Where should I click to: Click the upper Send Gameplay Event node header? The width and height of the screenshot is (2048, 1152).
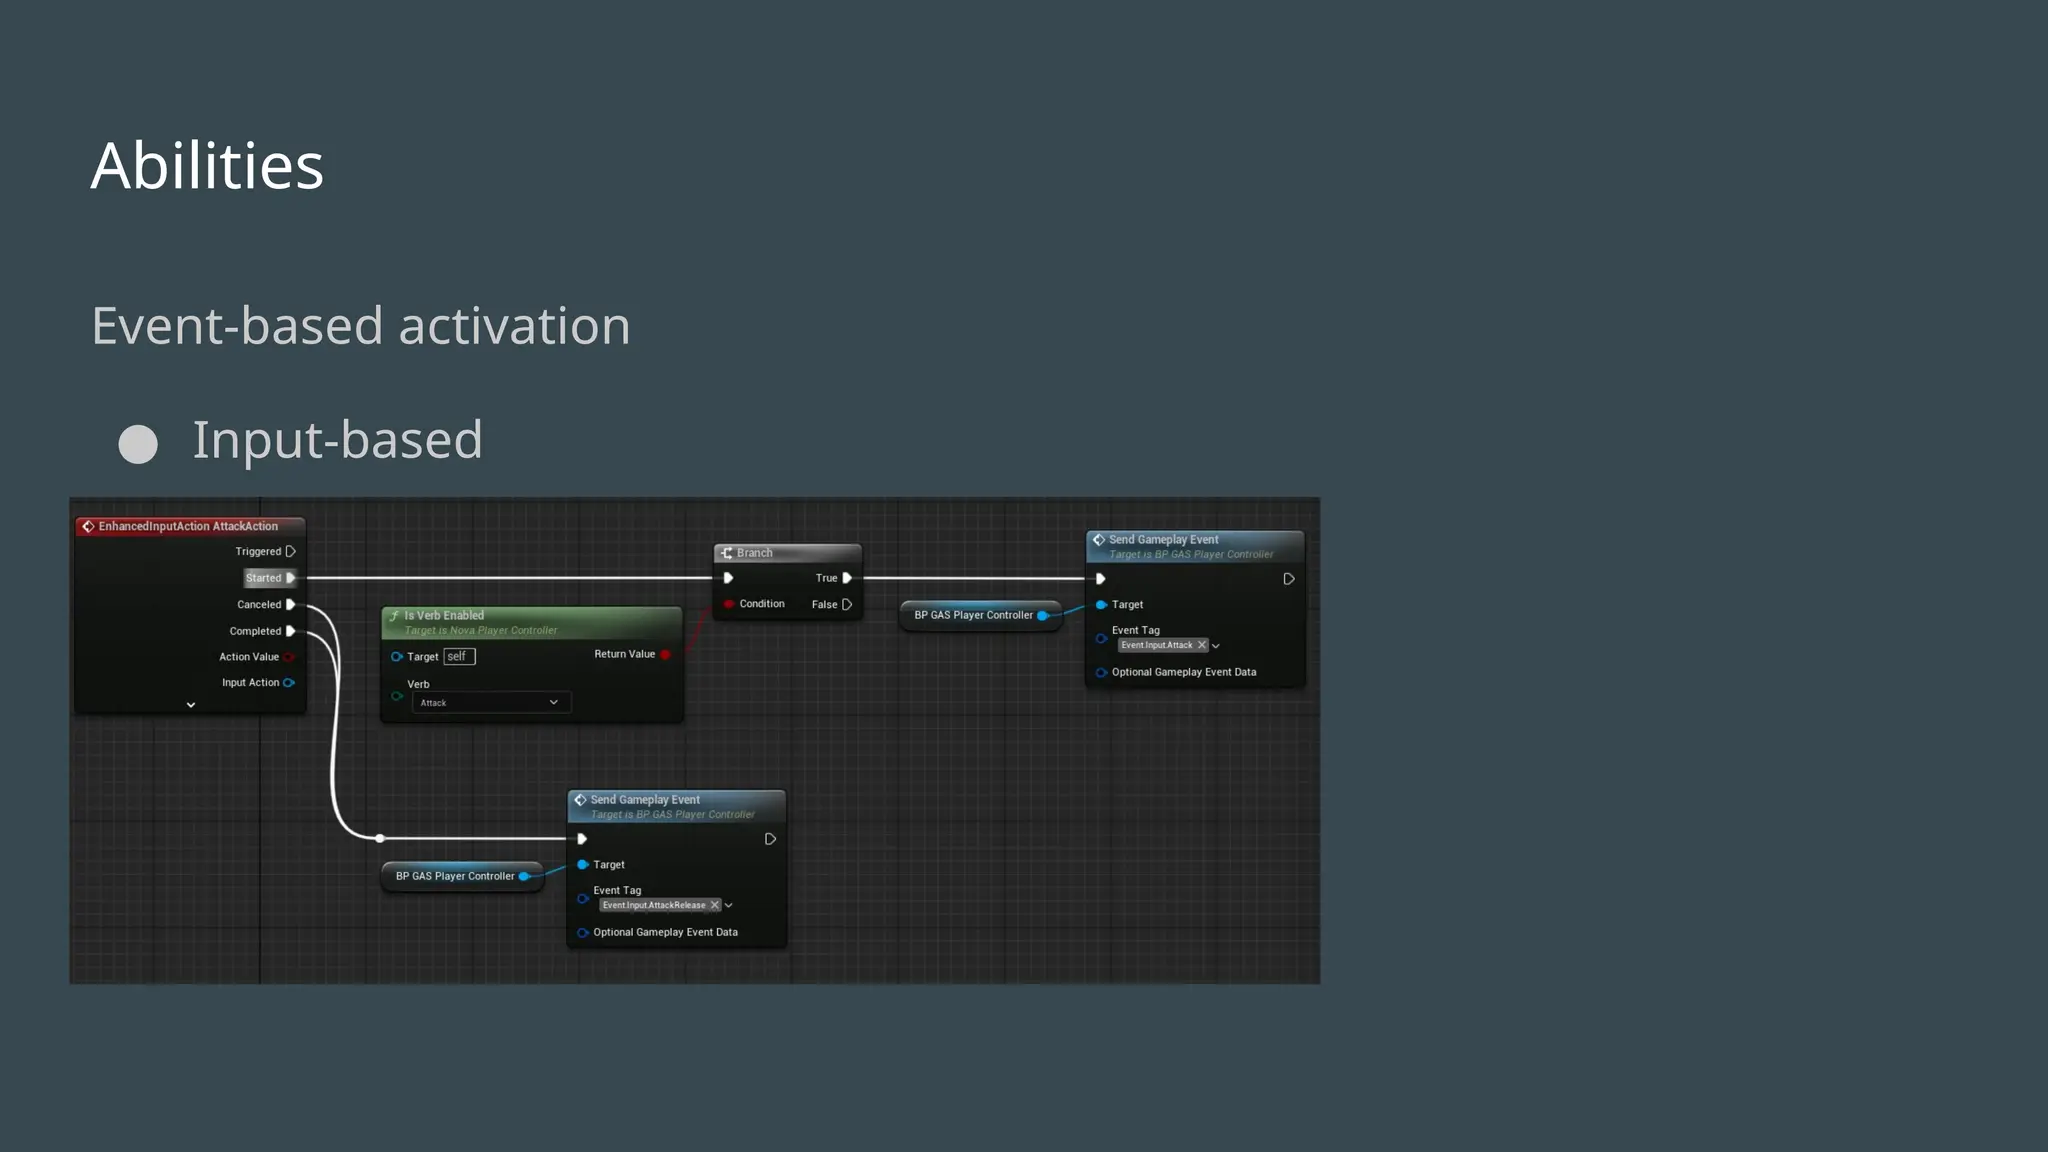1195,546
